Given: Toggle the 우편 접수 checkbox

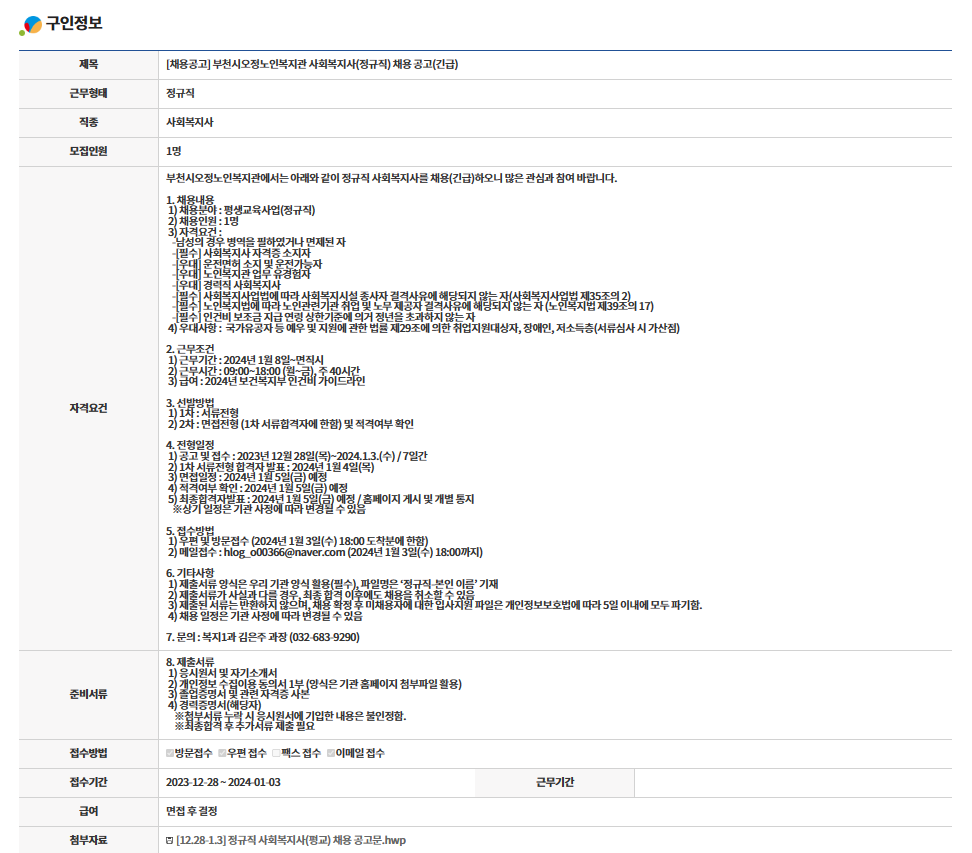Looking at the screenshot, I should click(222, 753).
